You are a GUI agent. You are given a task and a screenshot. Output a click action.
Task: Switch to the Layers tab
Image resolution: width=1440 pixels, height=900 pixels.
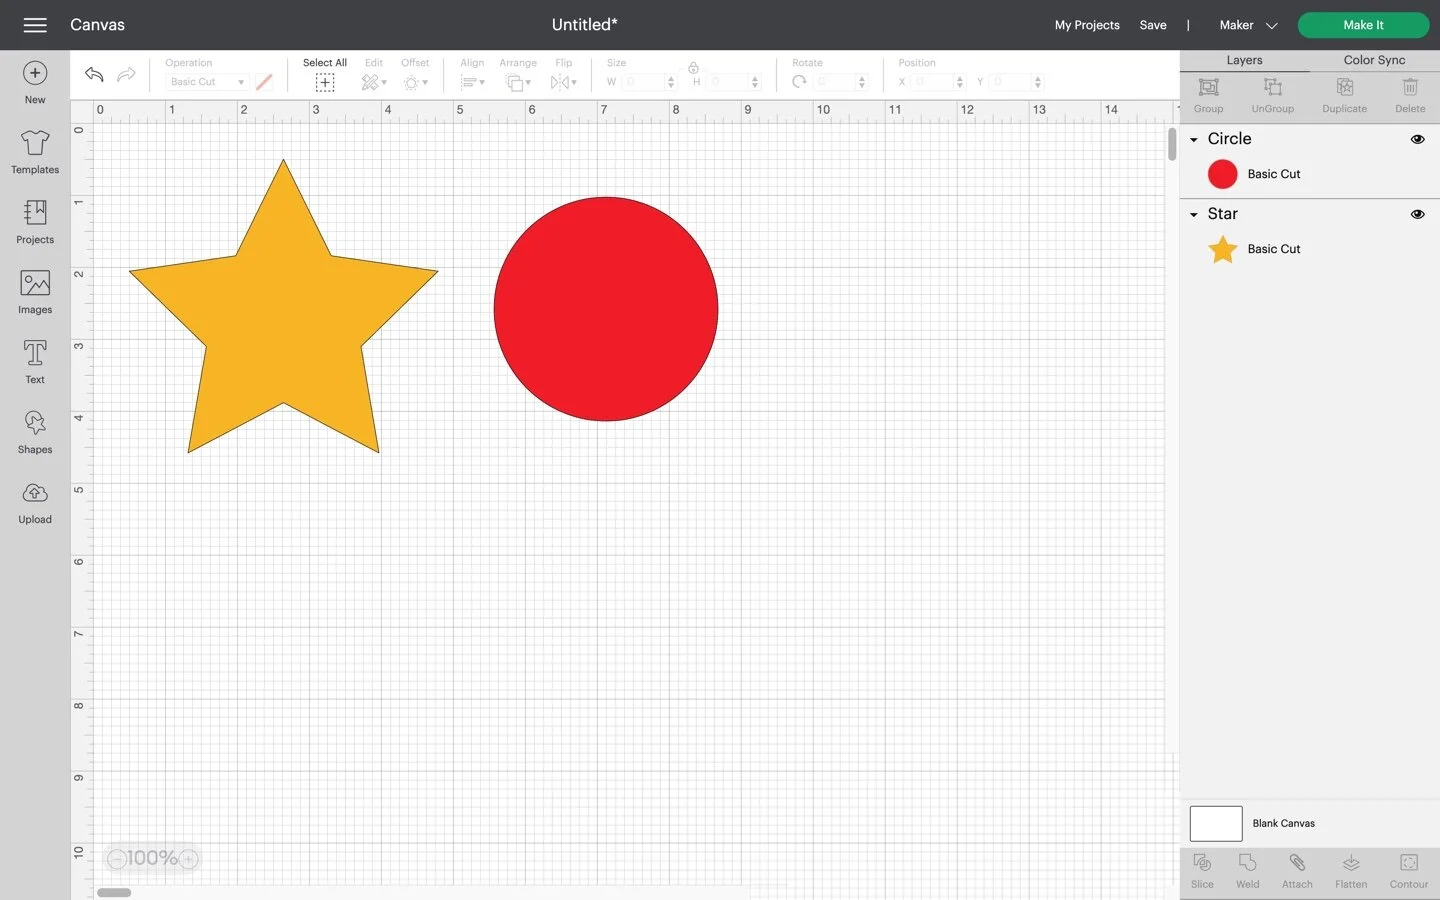point(1244,60)
